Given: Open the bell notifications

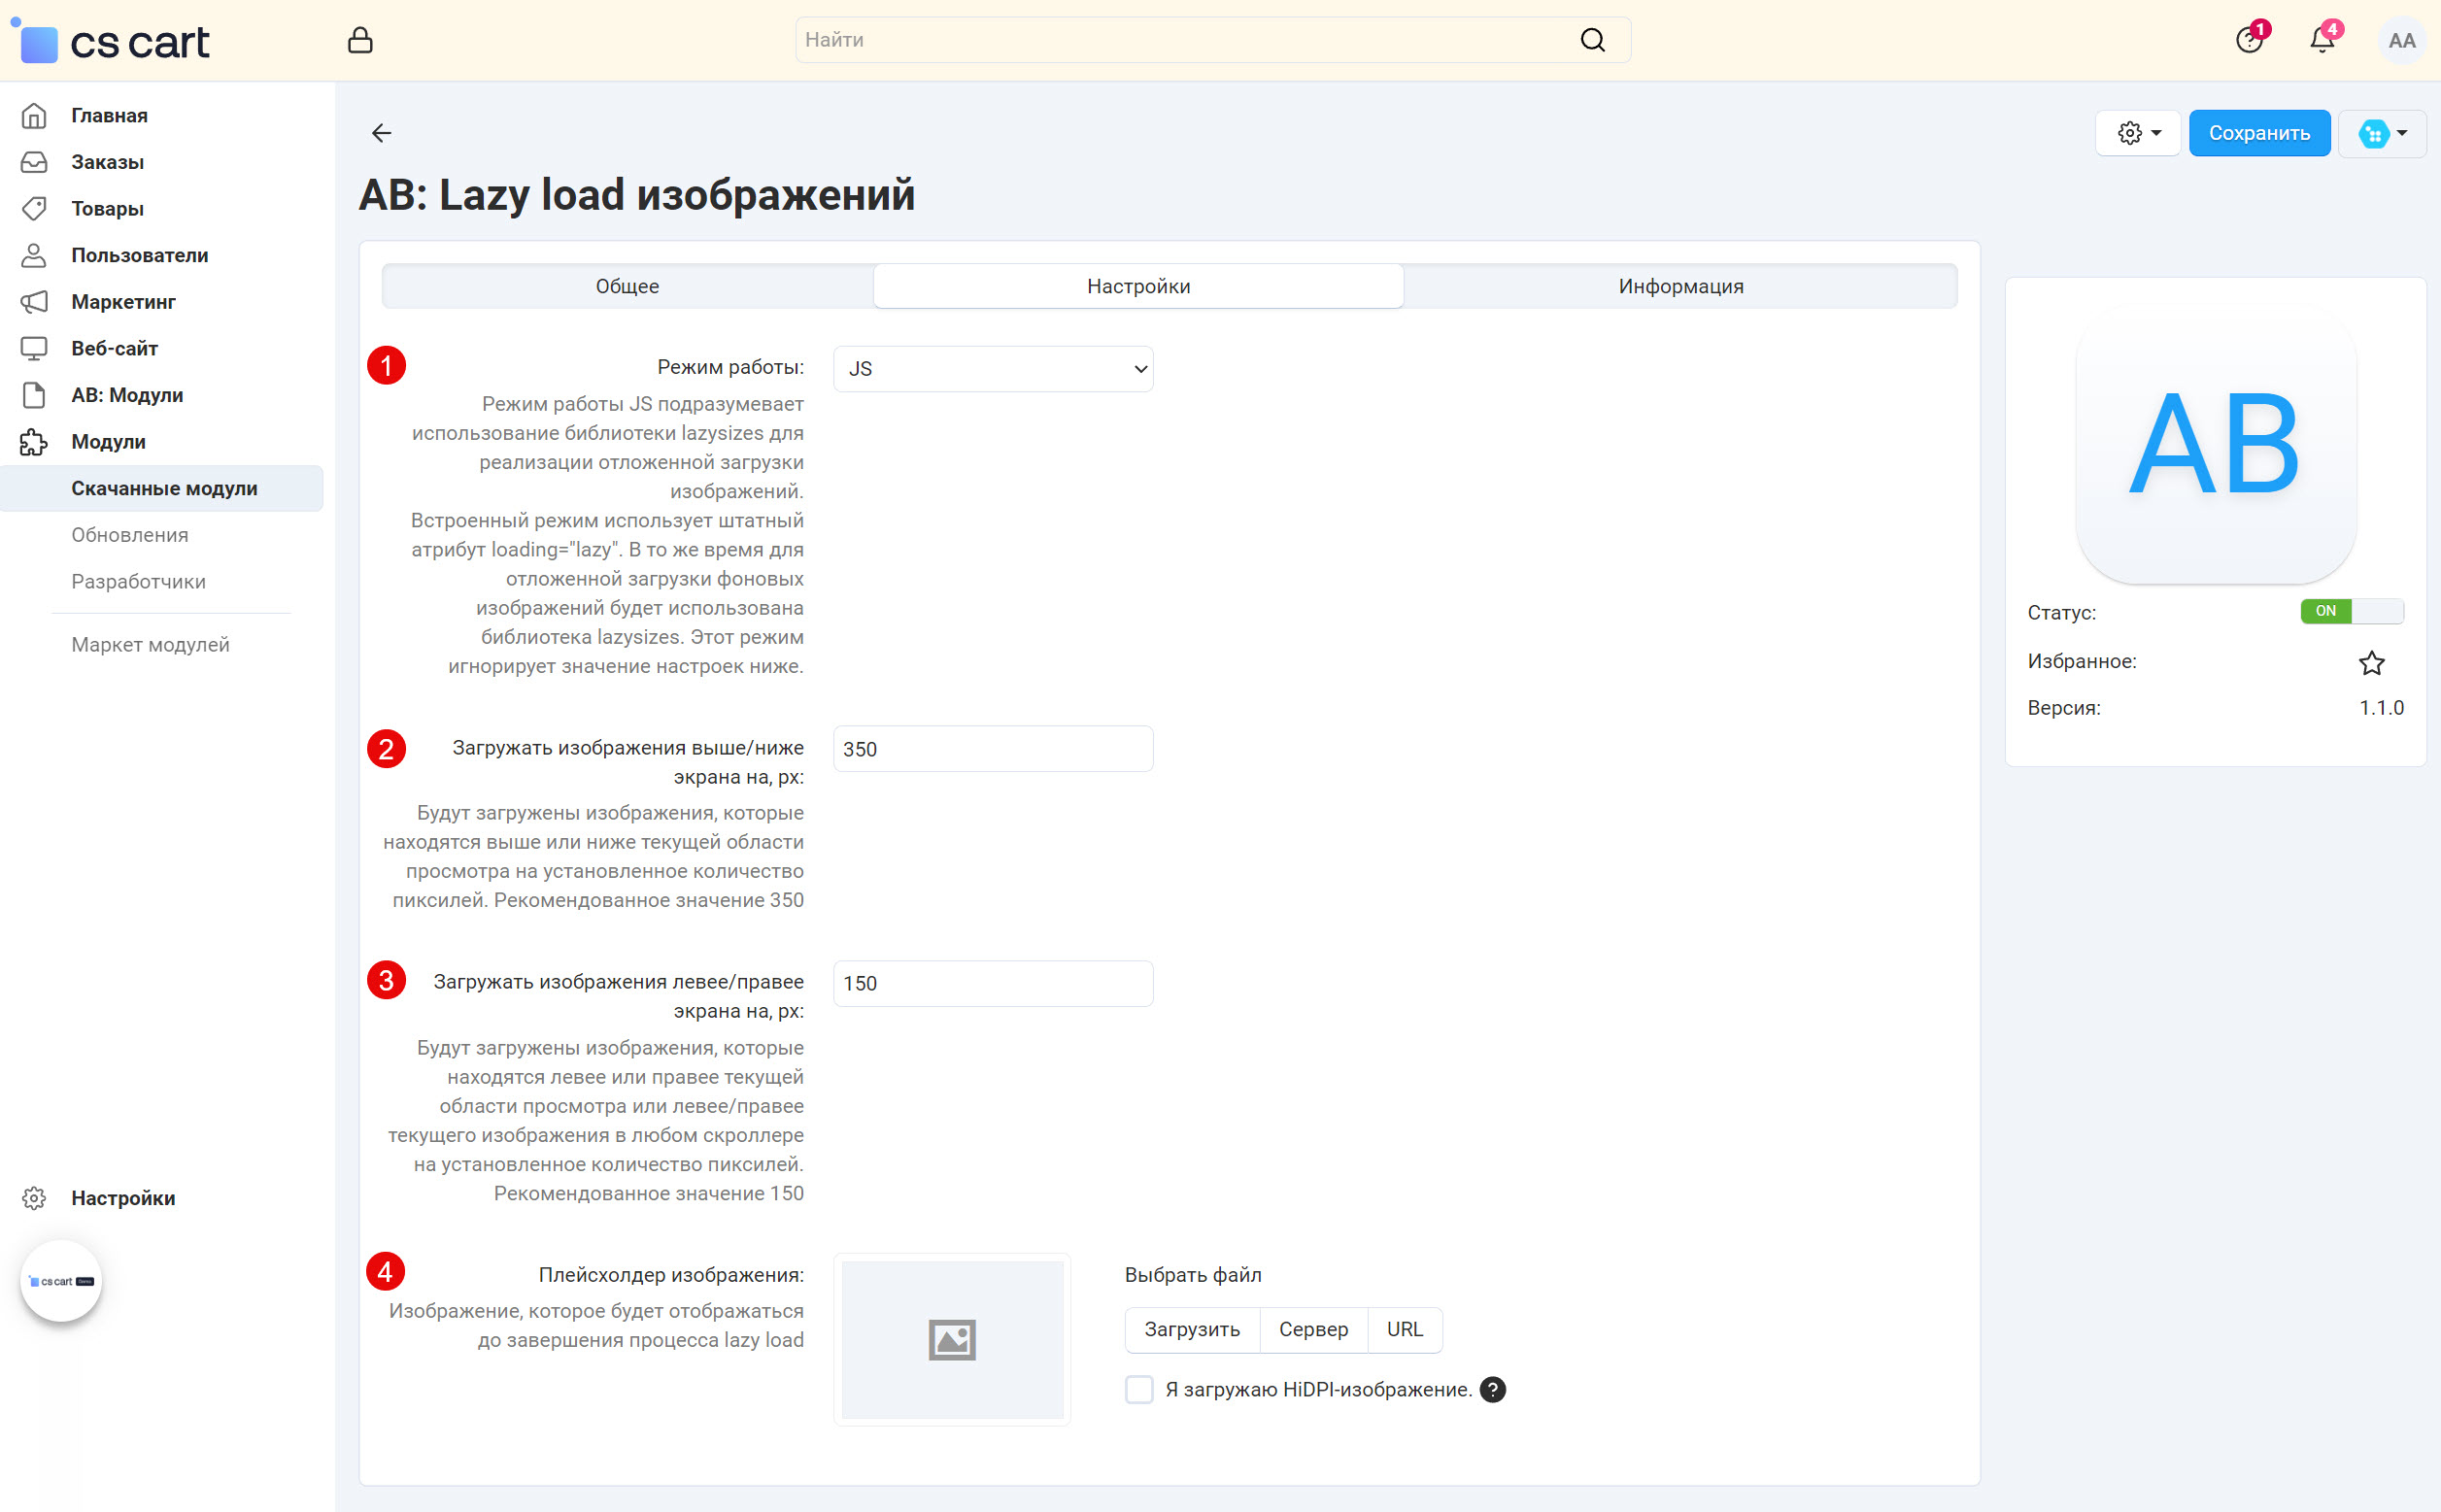Looking at the screenshot, I should (x=2322, y=40).
